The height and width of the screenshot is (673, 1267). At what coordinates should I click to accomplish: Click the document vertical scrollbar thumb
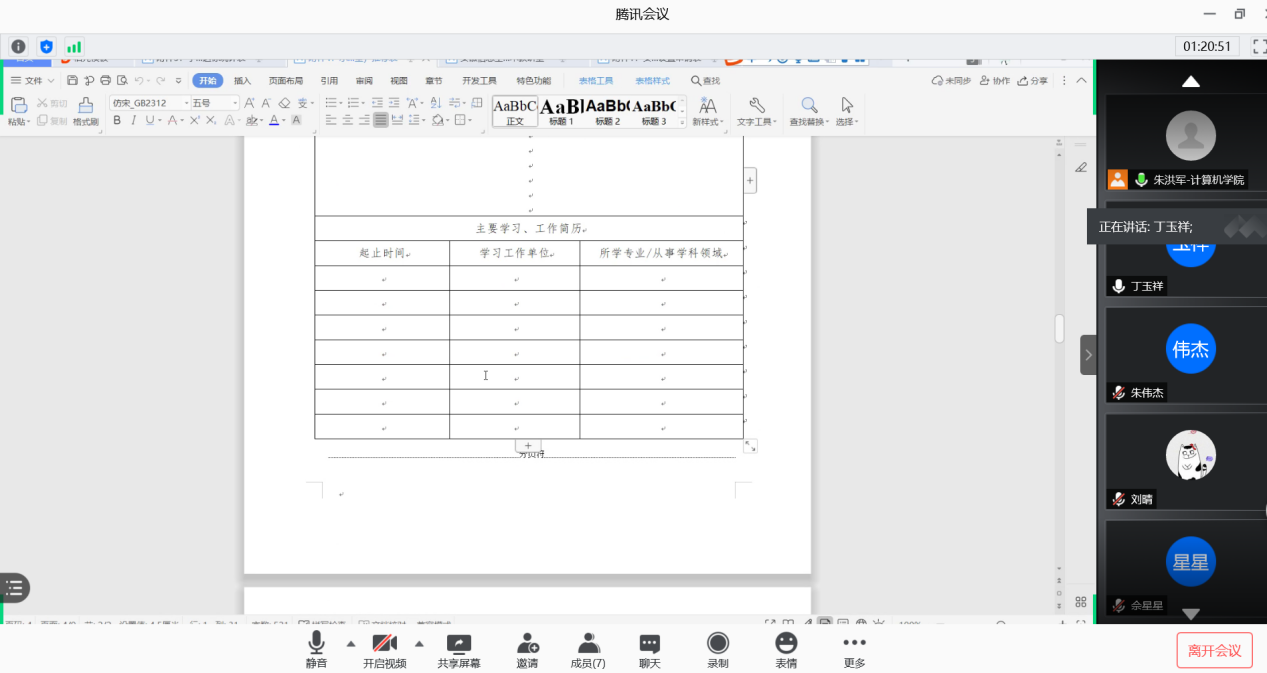tap(1059, 328)
